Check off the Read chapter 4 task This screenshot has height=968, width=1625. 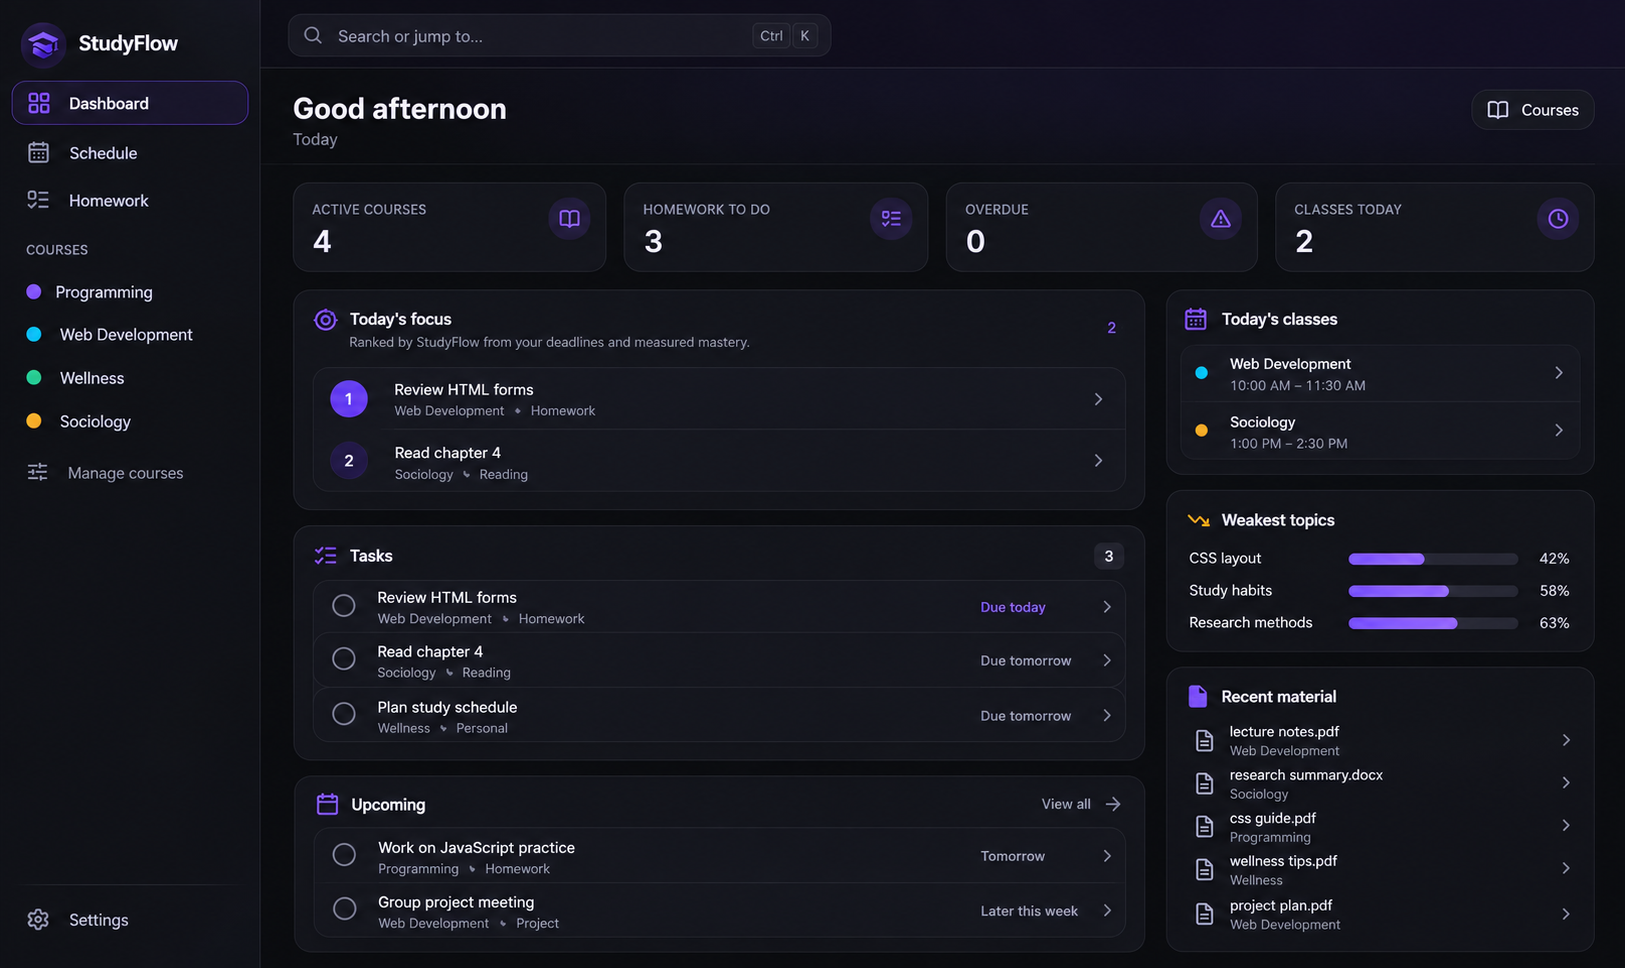click(344, 659)
